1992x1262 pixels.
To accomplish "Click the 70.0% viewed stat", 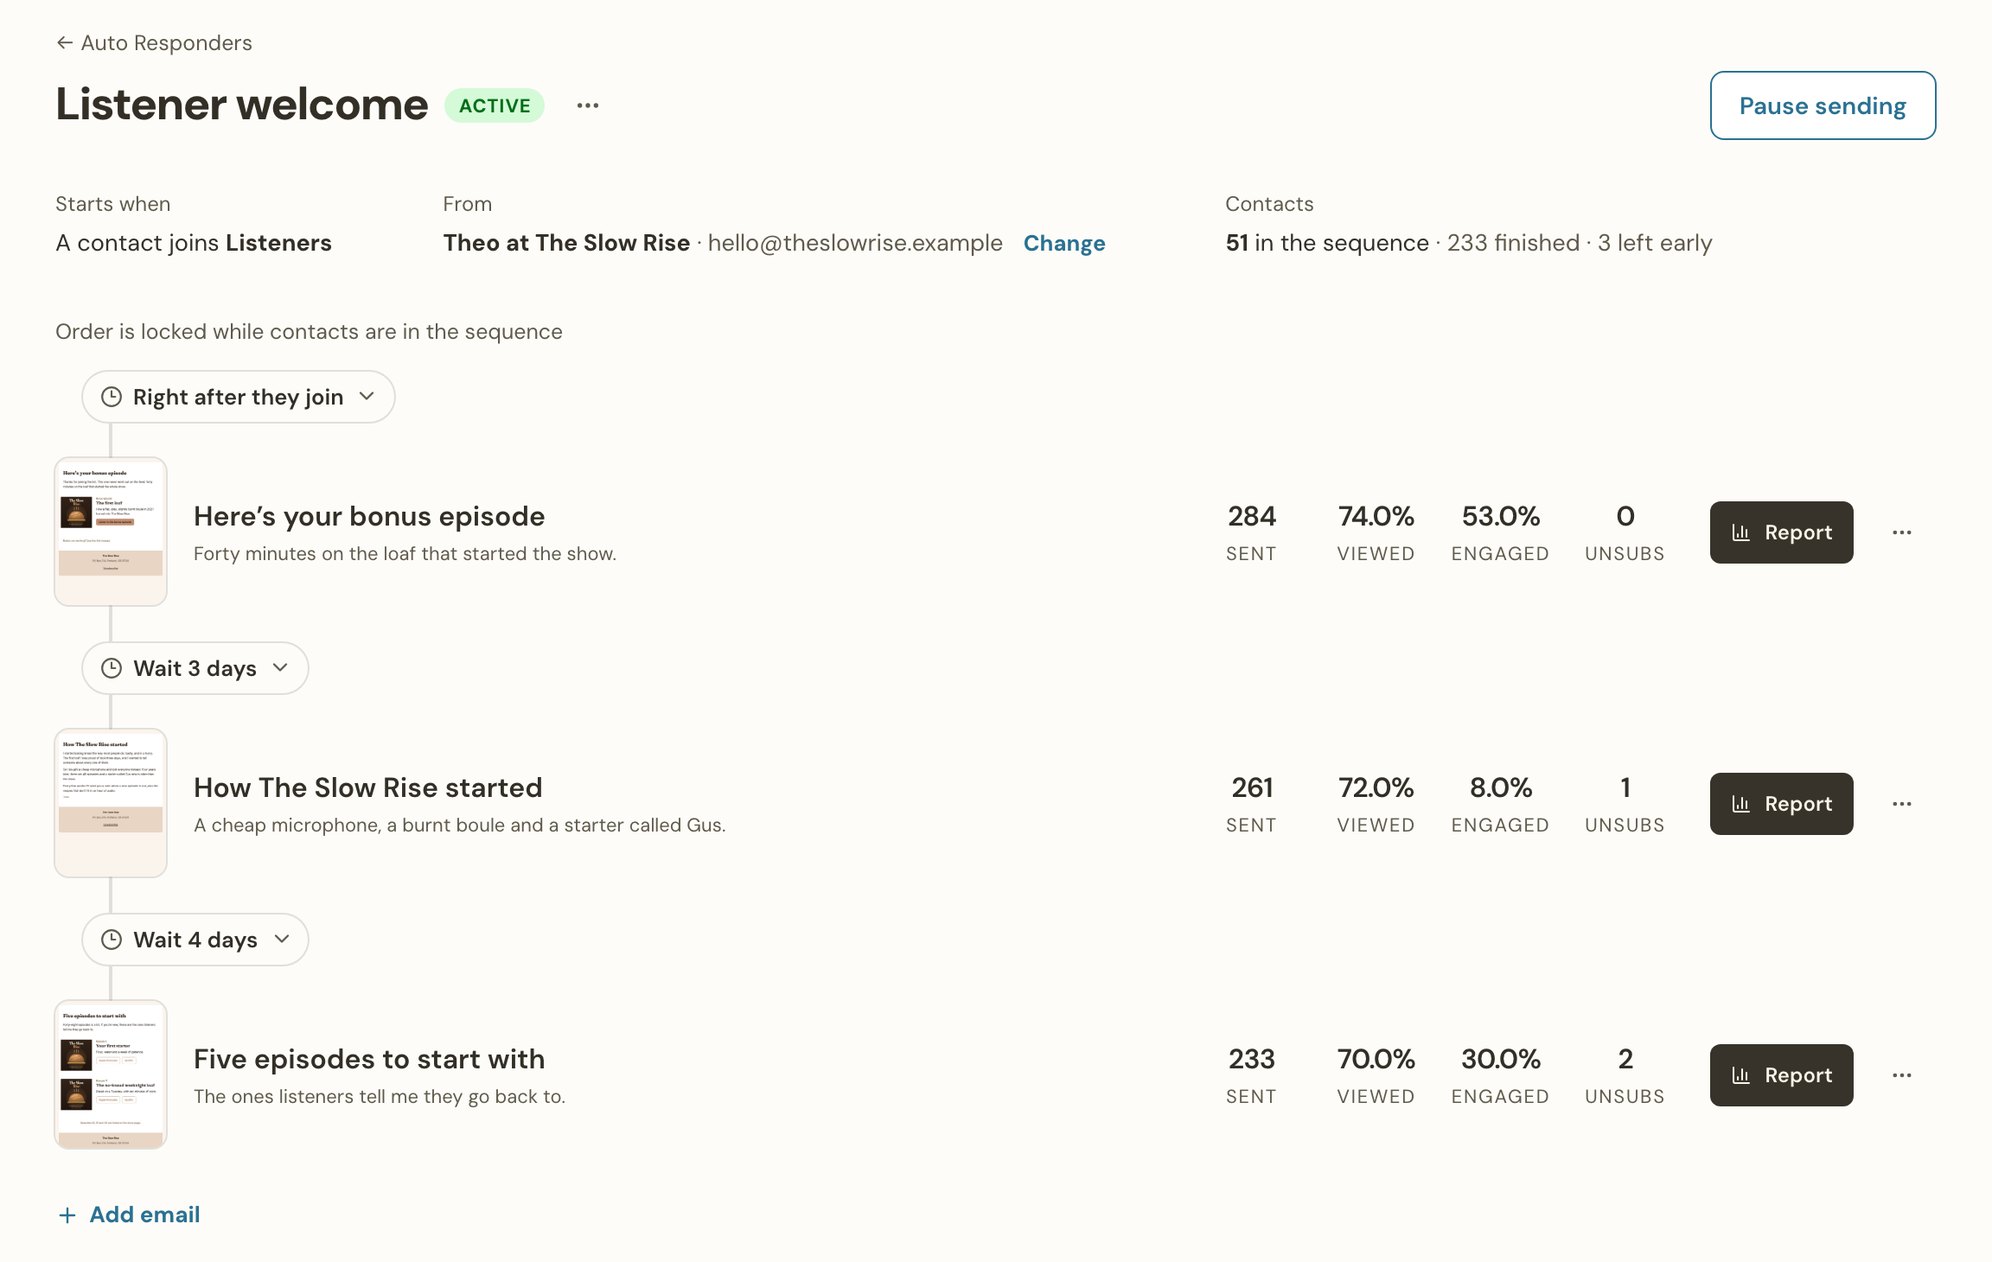I will [1376, 1059].
